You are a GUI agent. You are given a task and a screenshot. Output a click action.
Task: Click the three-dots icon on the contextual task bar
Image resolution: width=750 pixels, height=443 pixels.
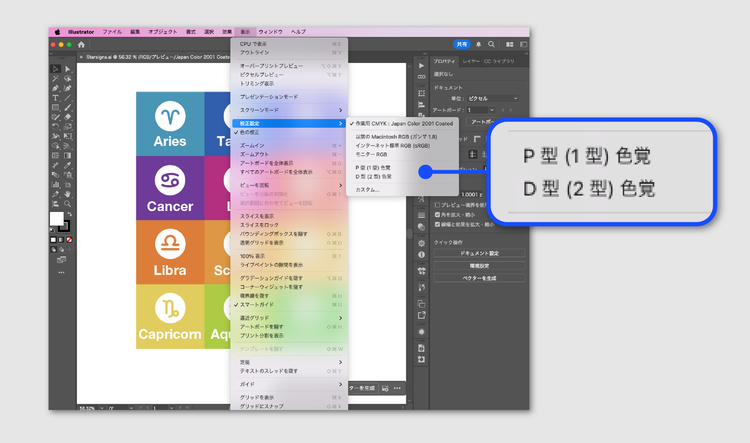click(x=397, y=388)
